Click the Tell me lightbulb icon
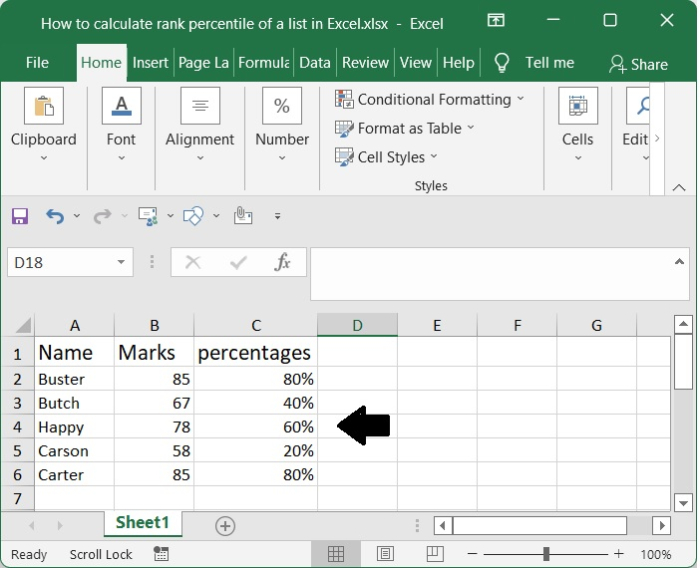This screenshot has height=568, width=700. [x=502, y=62]
